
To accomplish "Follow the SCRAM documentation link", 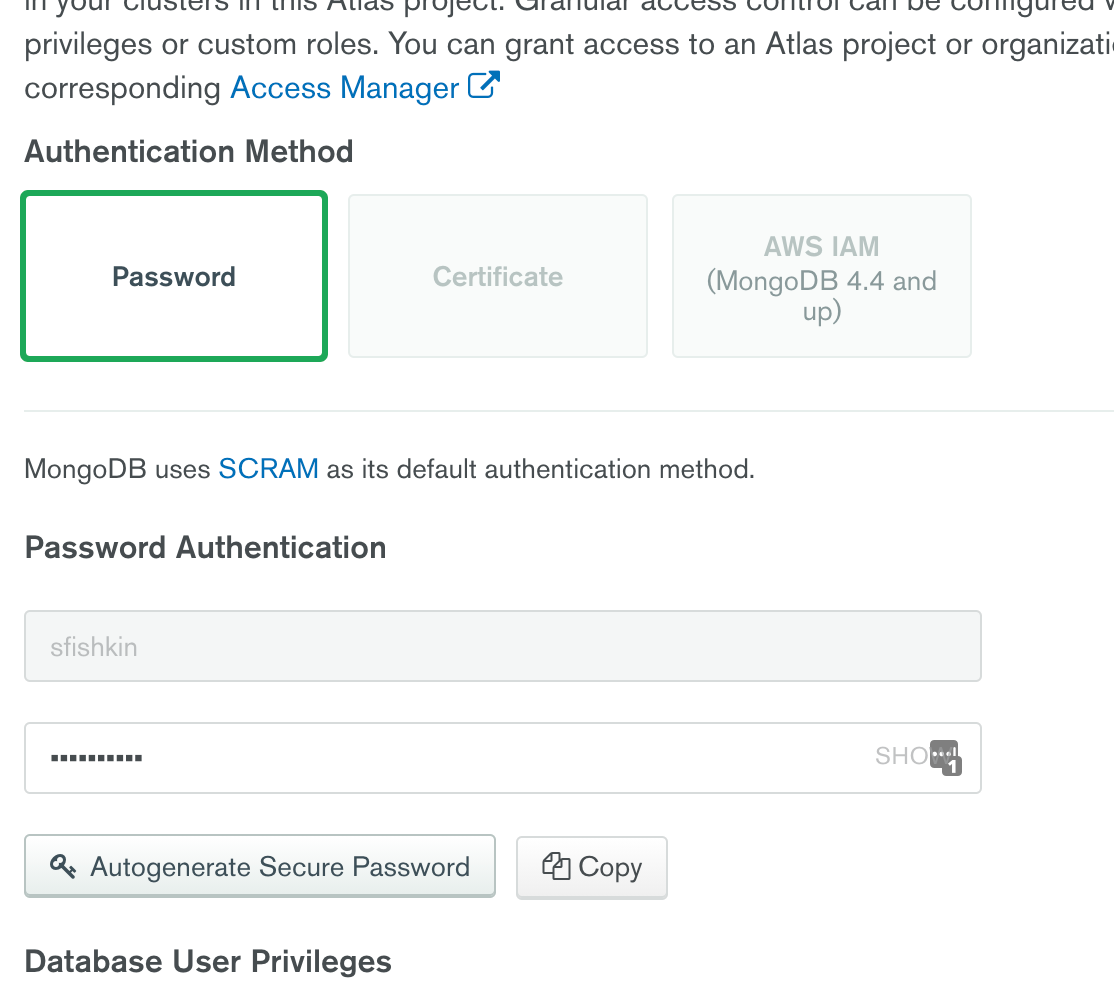I will [268, 469].
